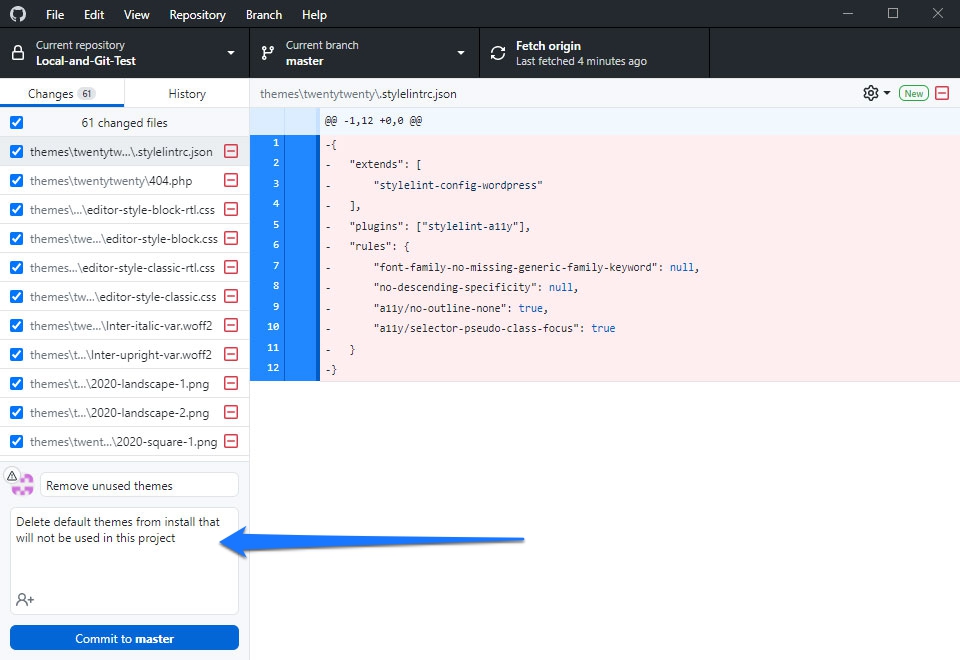Select the 2020-landscape-1.png file row
This screenshot has height=660, width=960.
(124, 383)
